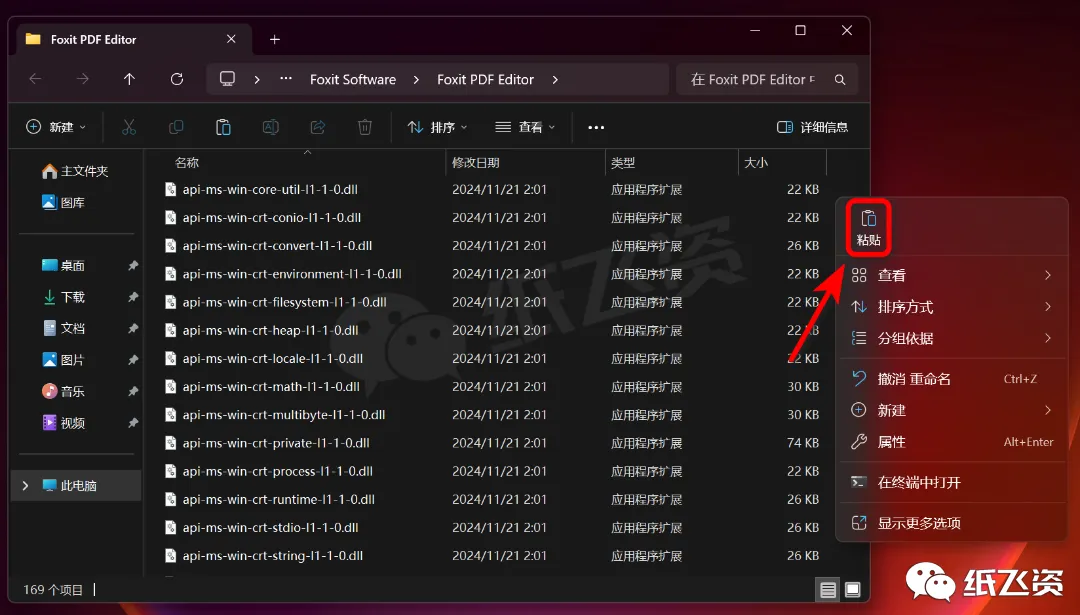Click the Share icon in toolbar
The image size is (1080, 615).
click(x=318, y=127)
